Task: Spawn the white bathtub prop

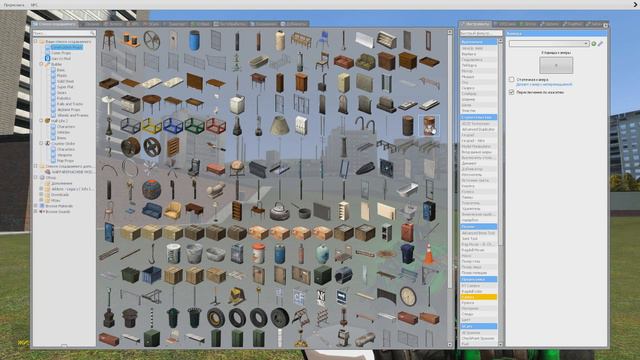Action: (x=407, y=189)
